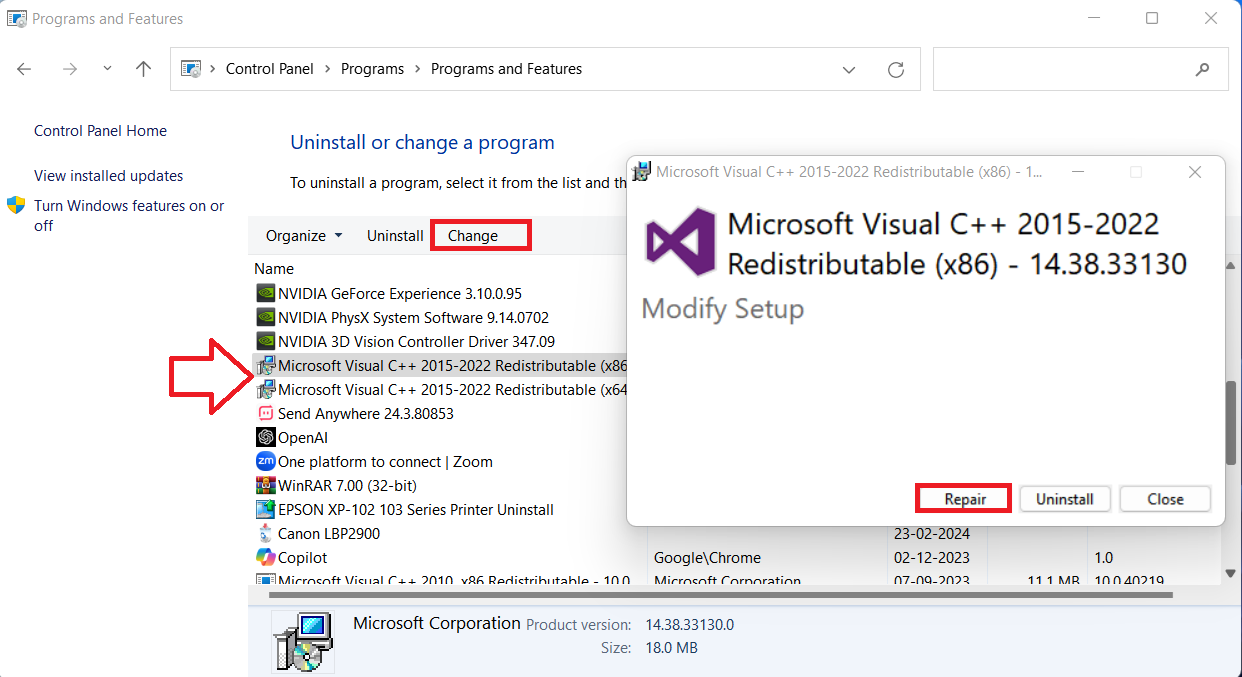This screenshot has height=677, width=1242.
Task: Click the Visual C++ (x86) installer icon in list
Action: (265, 365)
